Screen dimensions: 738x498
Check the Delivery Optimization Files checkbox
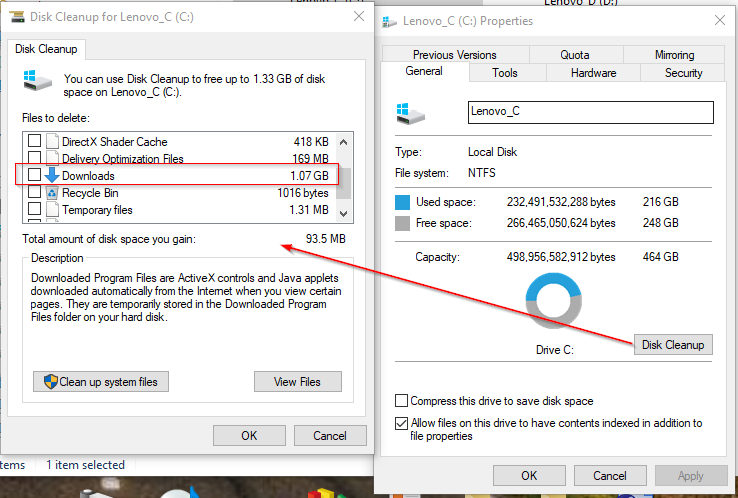[x=34, y=157]
